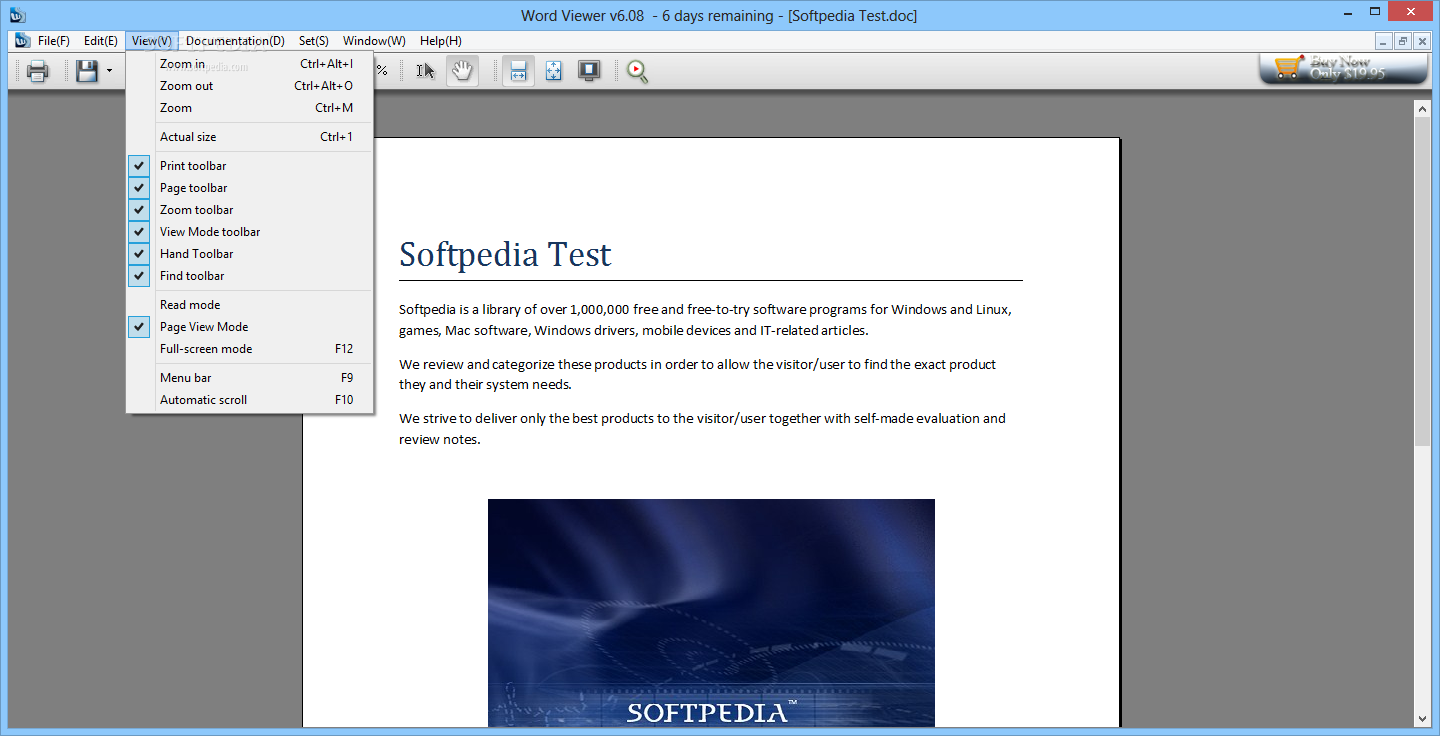The image size is (1440, 736).
Task: Open the Documentation(D) menu
Action: pos(235,41)
